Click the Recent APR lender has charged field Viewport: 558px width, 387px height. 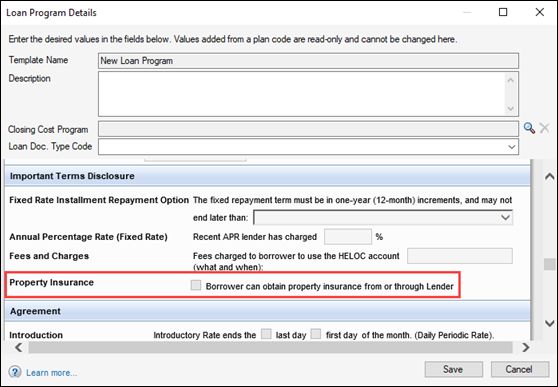[x=348, y=237]
